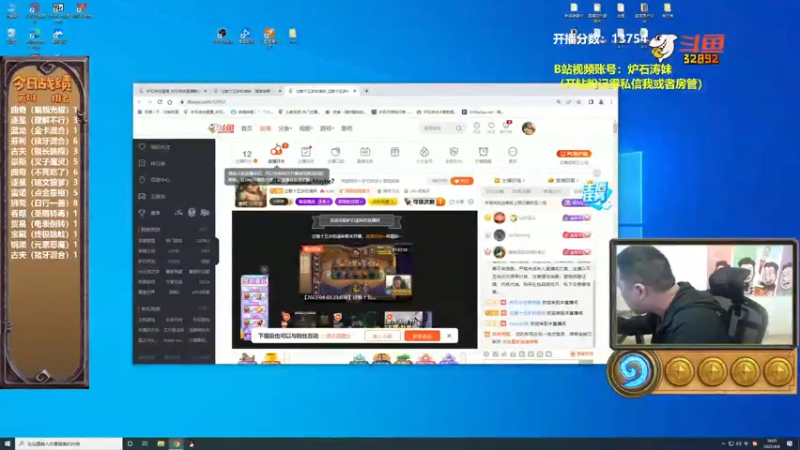Expand the 分类 dropdown in Douyu nav
This screenshot has width=800, height=450.
[285, 129]
